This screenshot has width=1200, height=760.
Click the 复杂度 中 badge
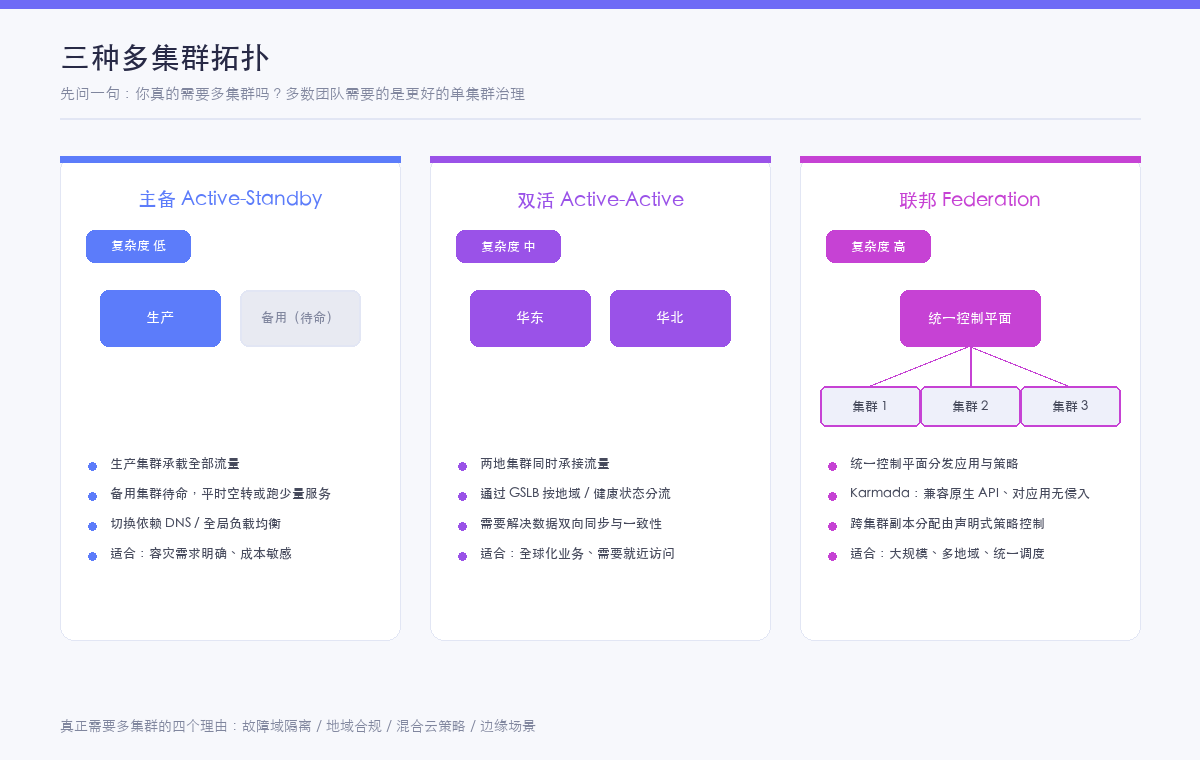508,246
